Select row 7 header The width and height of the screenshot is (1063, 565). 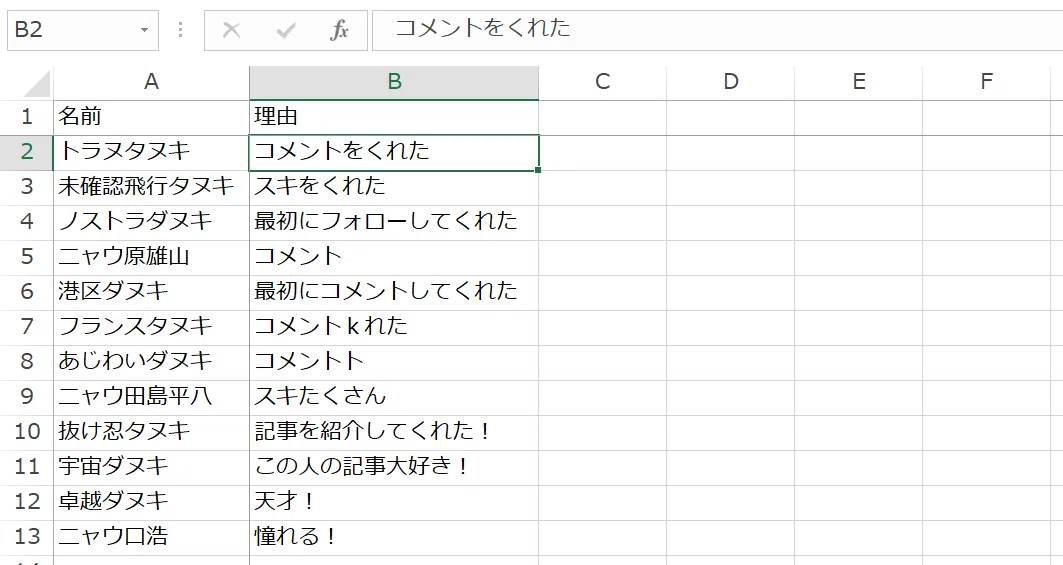click(26, 327)
